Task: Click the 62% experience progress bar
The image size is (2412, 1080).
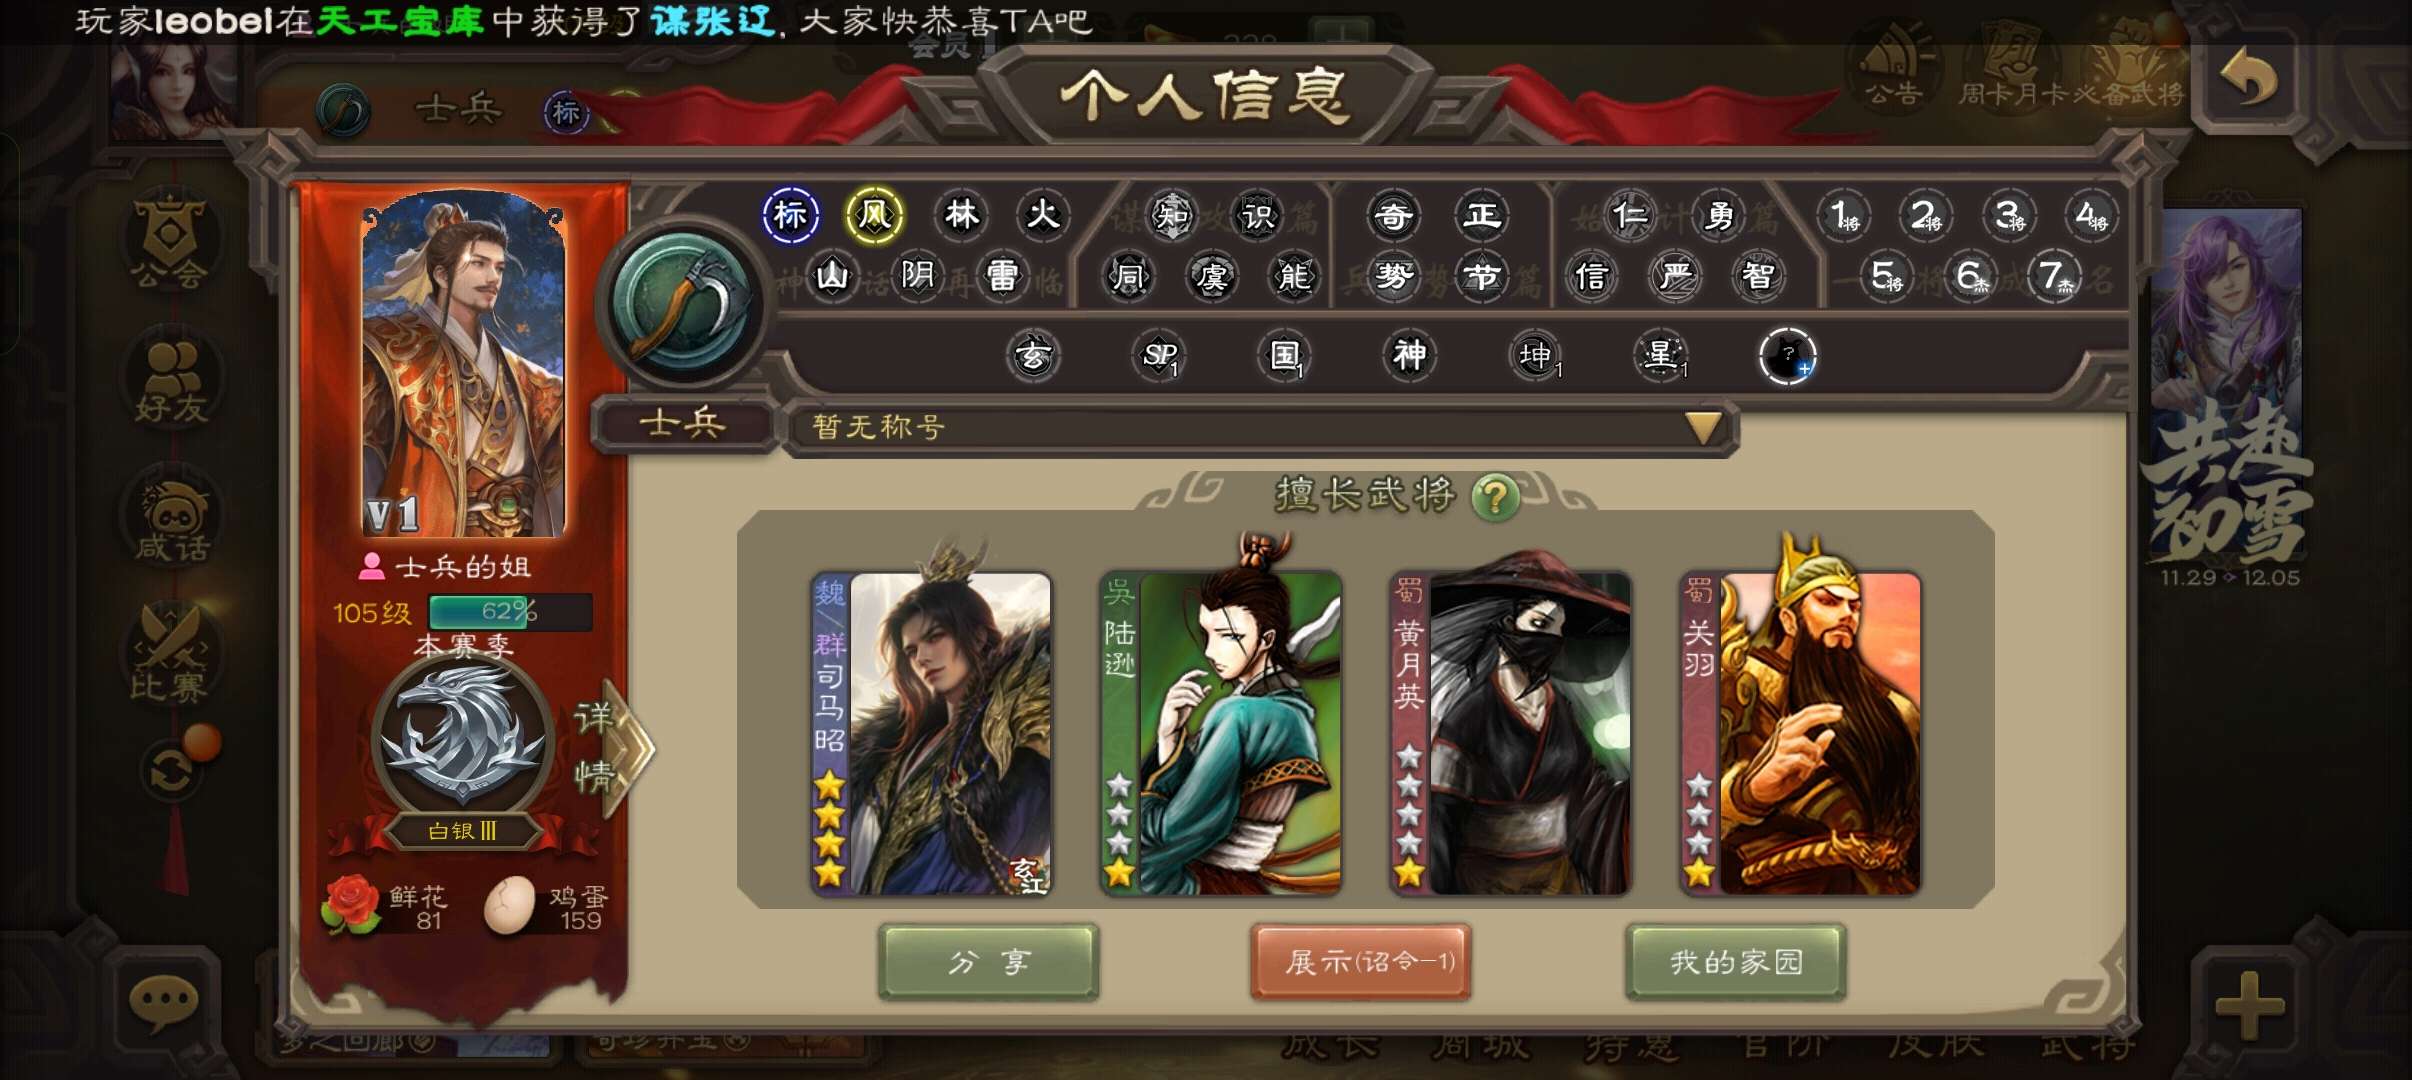Action: (510, 611)
